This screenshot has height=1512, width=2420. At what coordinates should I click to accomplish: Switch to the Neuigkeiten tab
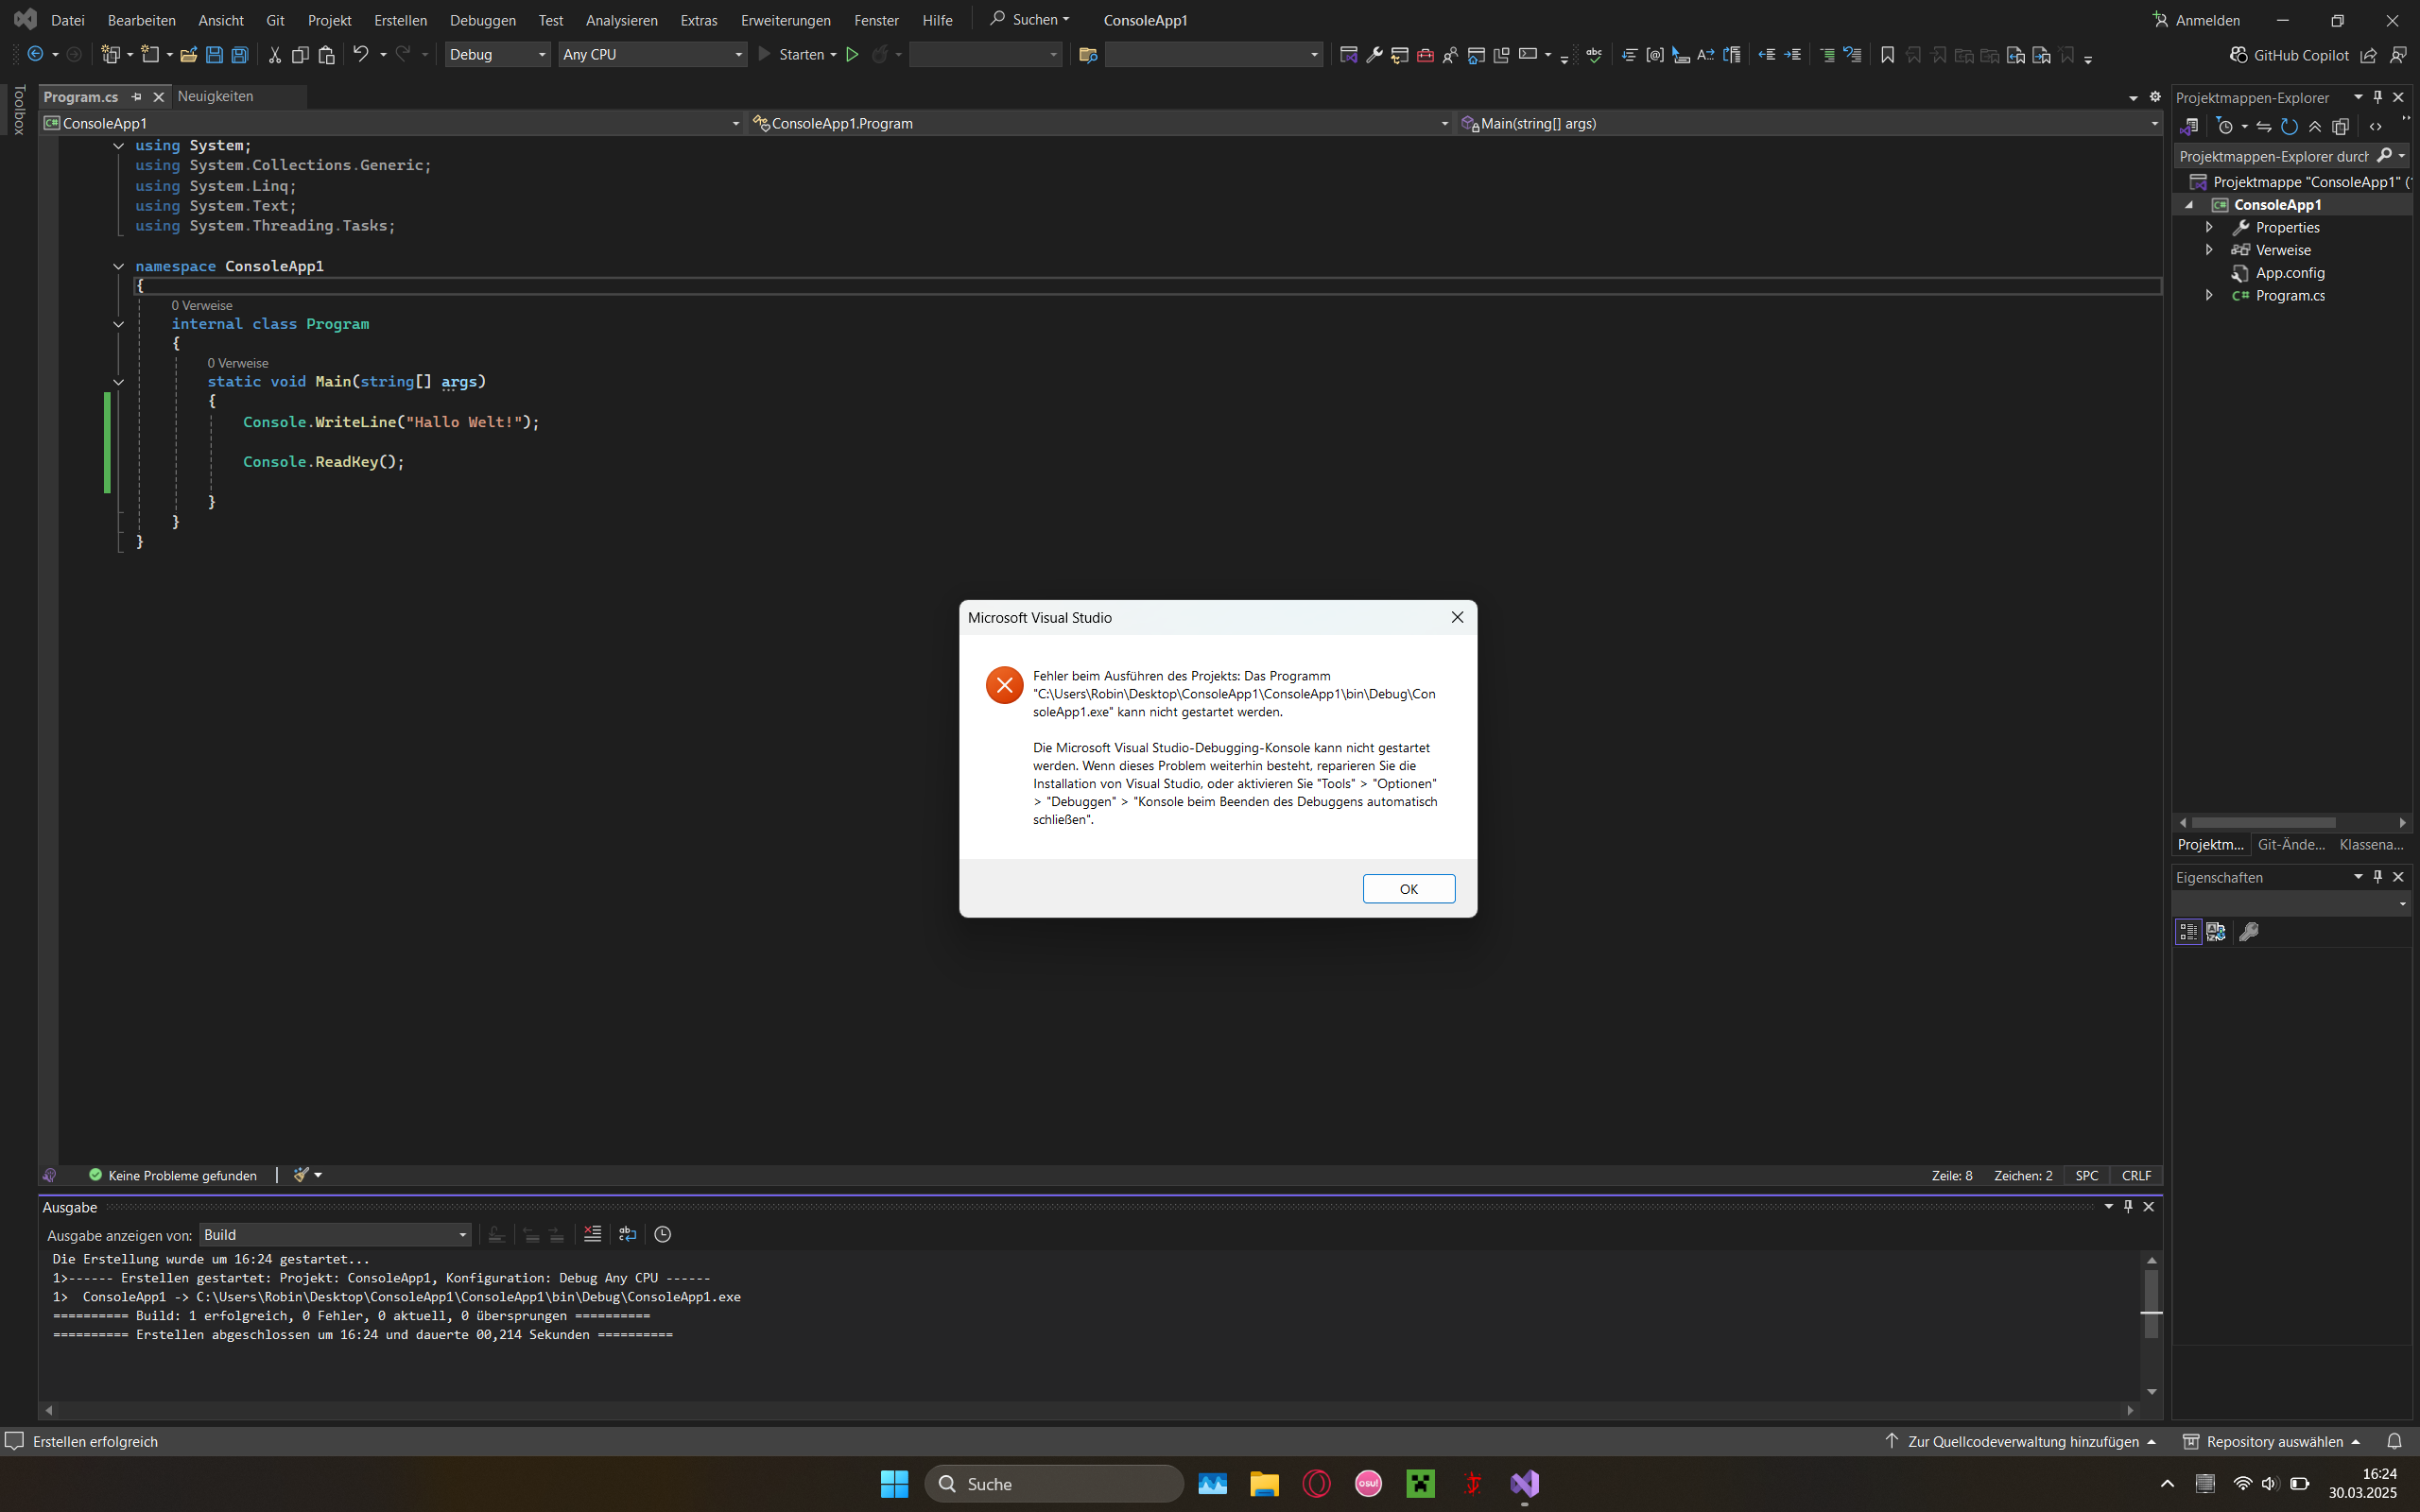(215, 97)
